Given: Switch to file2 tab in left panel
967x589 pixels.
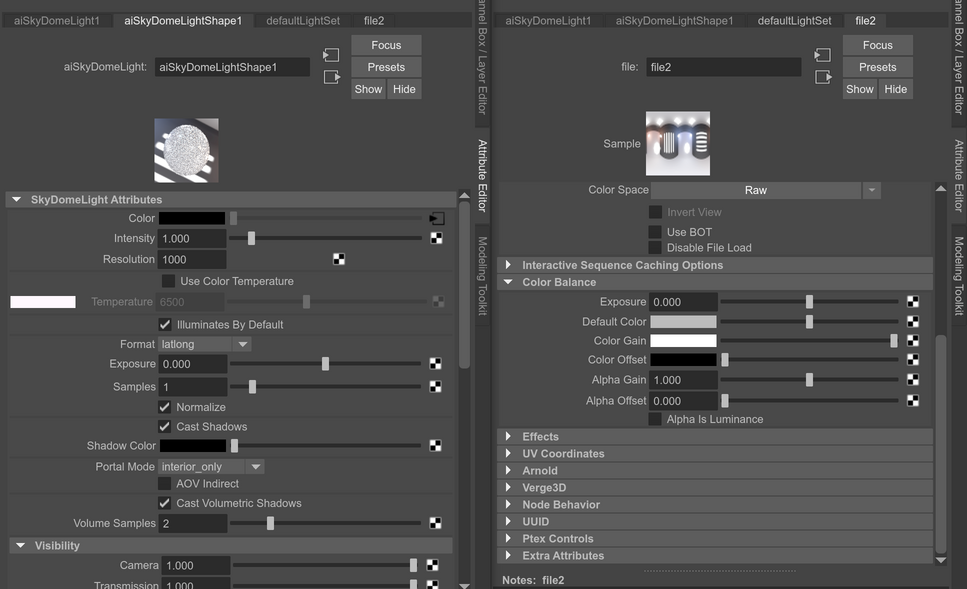Looking at the screenshot, I should pyautogui.click(x=374, y=20).
